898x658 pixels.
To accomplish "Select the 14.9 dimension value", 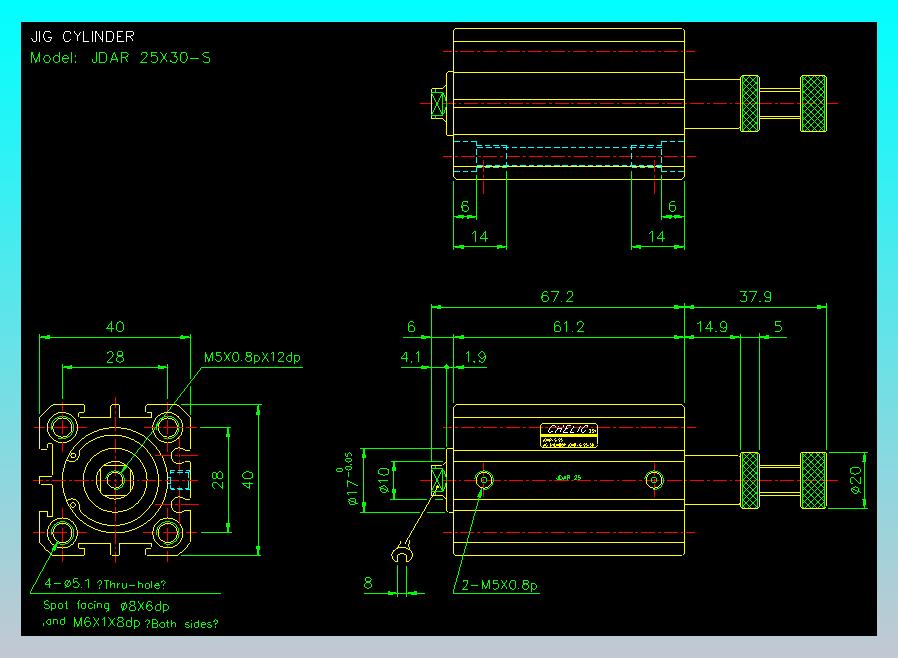I will pyautogui.click(x=711, y=327).
